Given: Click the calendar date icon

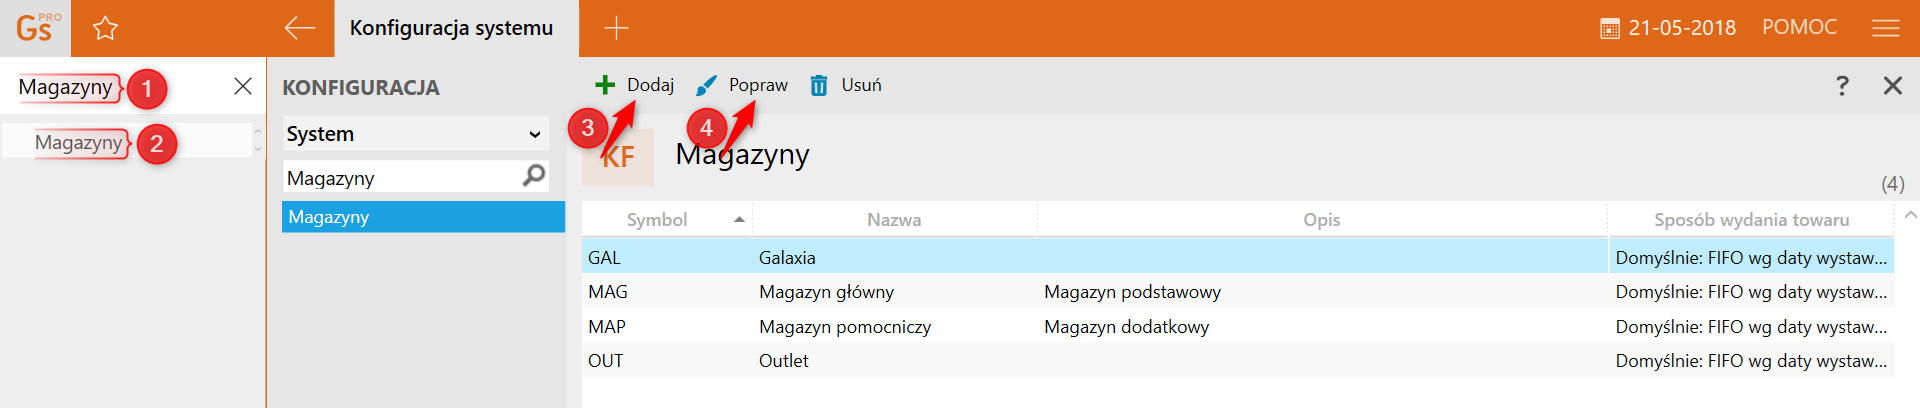Looking at the screenshot, I should 1609,29.
